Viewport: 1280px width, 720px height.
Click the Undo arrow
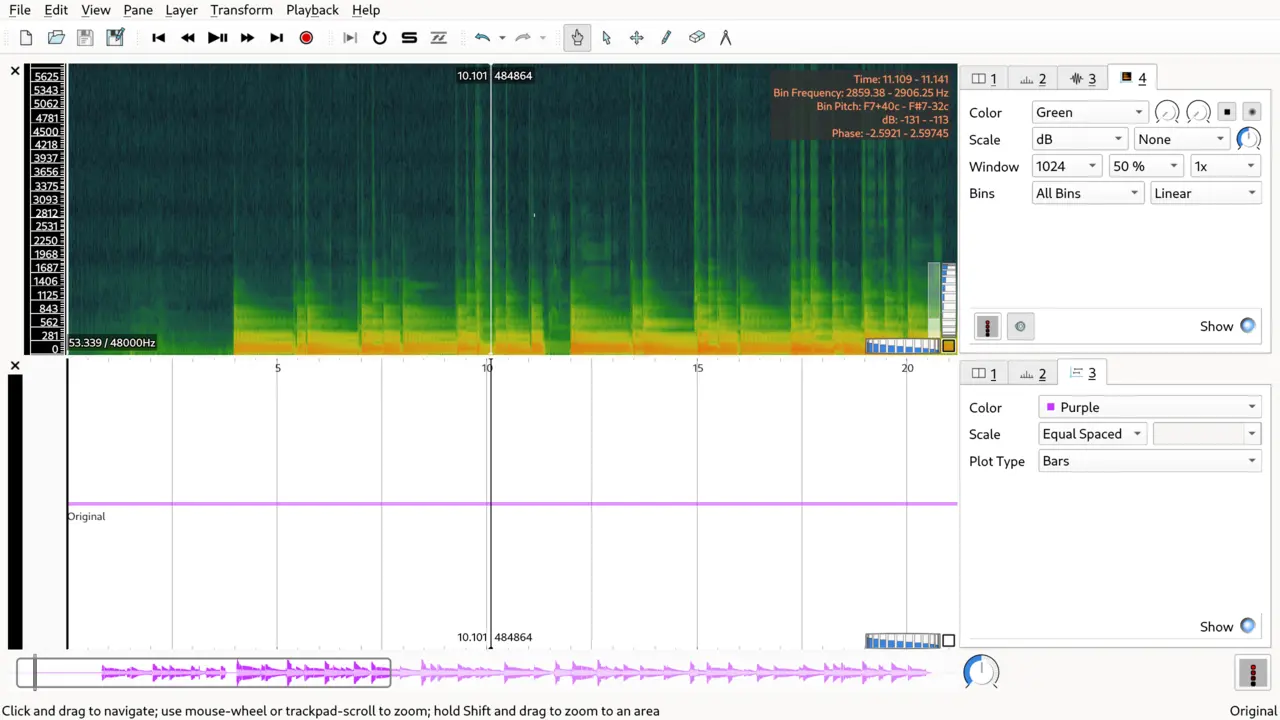pos(483,38)
